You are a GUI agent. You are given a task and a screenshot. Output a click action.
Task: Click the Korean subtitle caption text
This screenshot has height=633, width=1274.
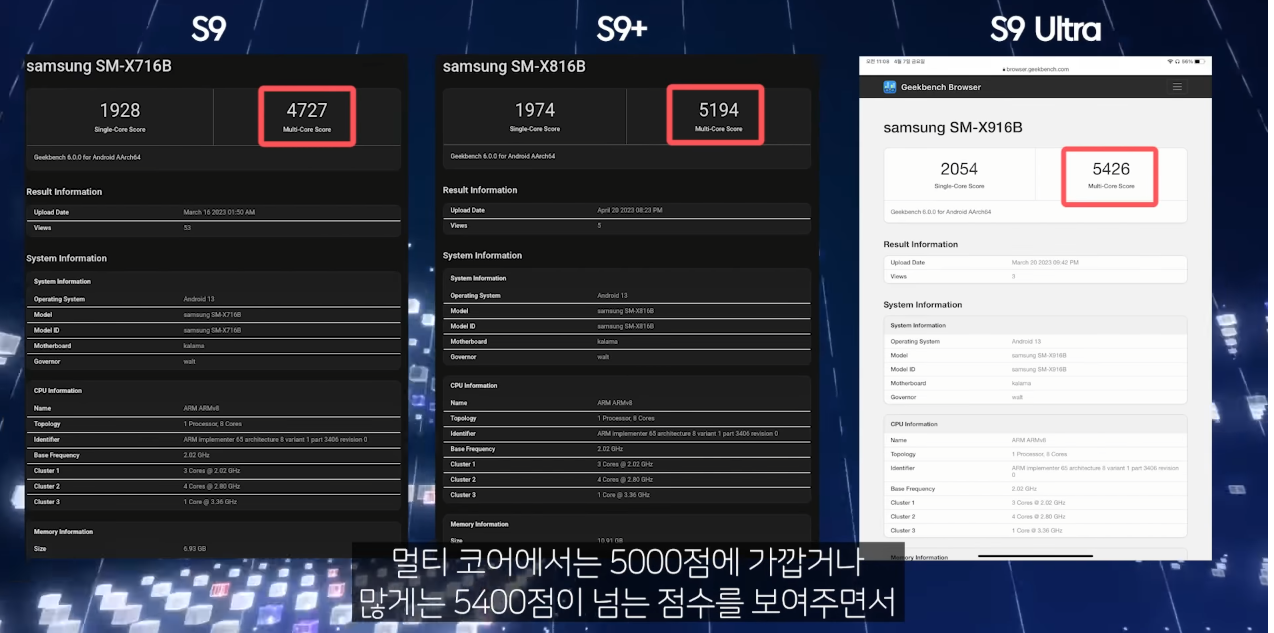(x=627, y=583)
